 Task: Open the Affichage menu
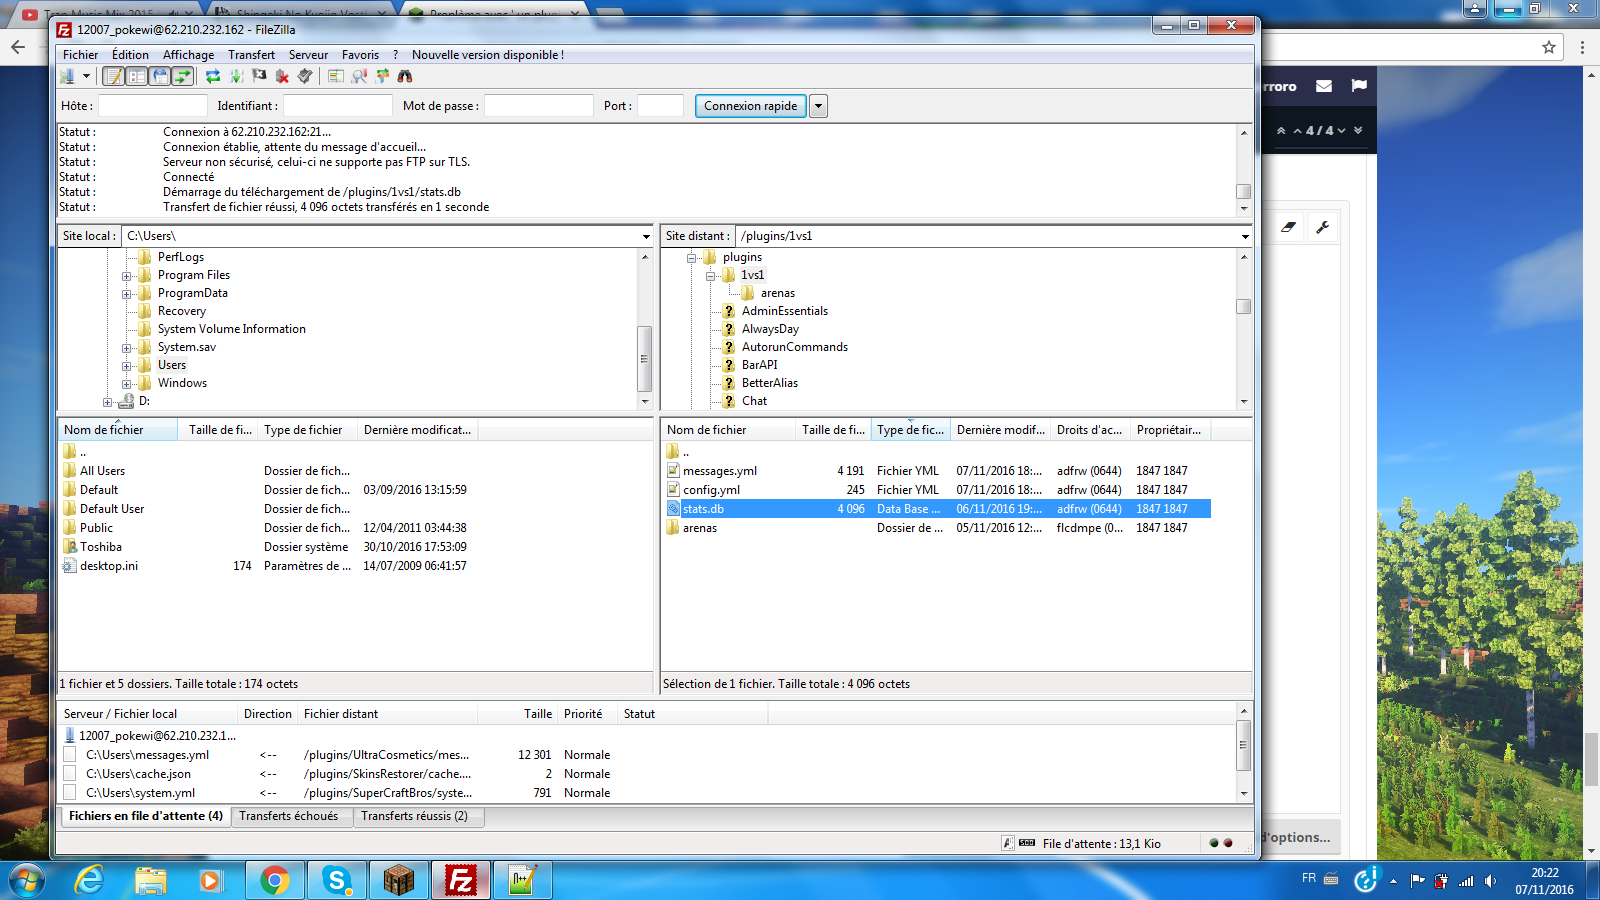(188, 55)
